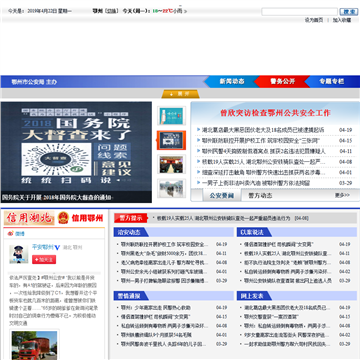The image size is (360, 360).
Task: Click the 设为首页 link
Action: coord(314,20)
